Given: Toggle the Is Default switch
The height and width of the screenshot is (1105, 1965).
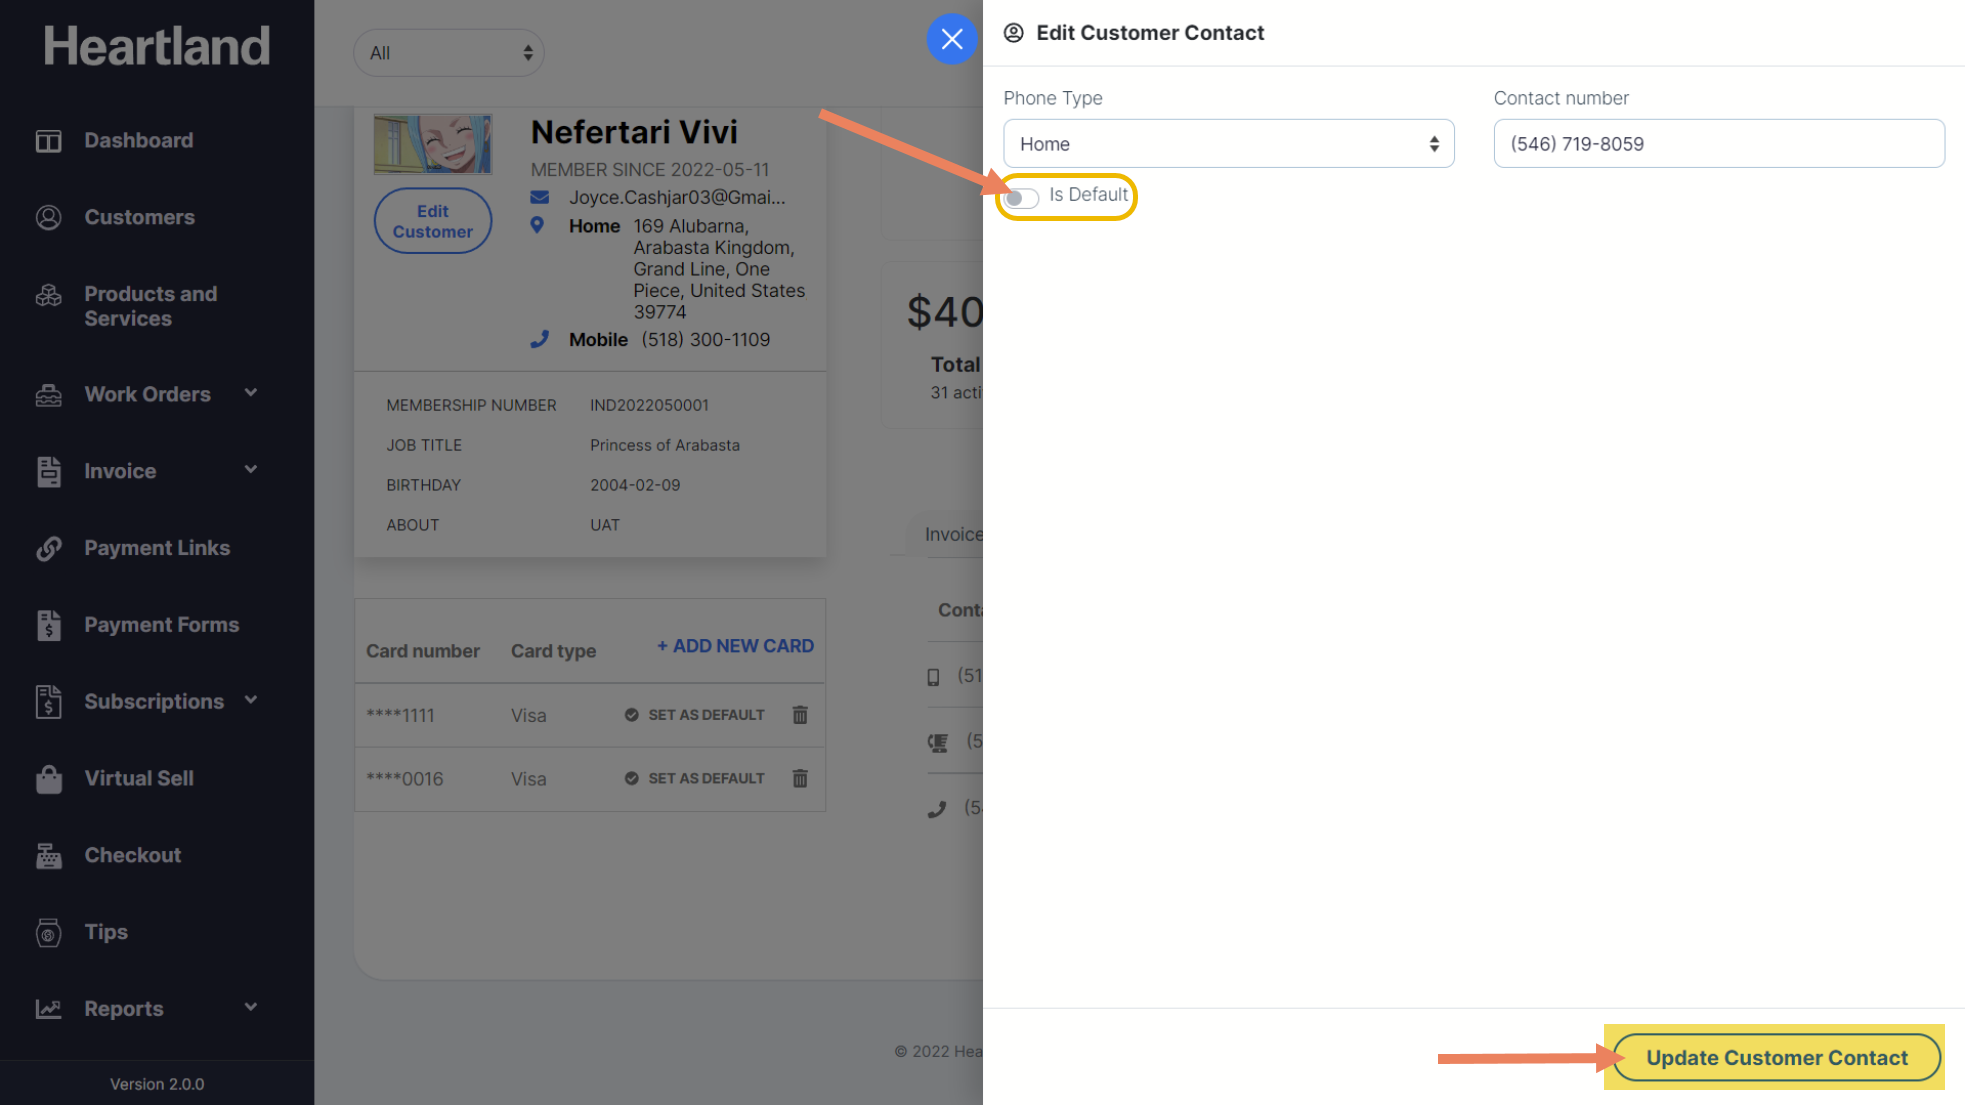Looking at the screenshot, I should point(1022,197).
